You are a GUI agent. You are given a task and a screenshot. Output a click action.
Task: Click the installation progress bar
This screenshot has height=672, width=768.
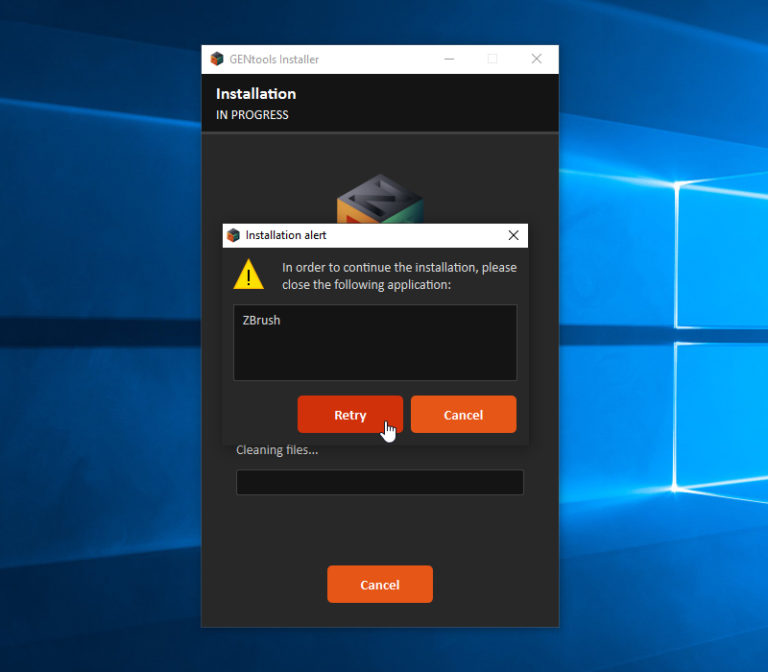(380, 482)
